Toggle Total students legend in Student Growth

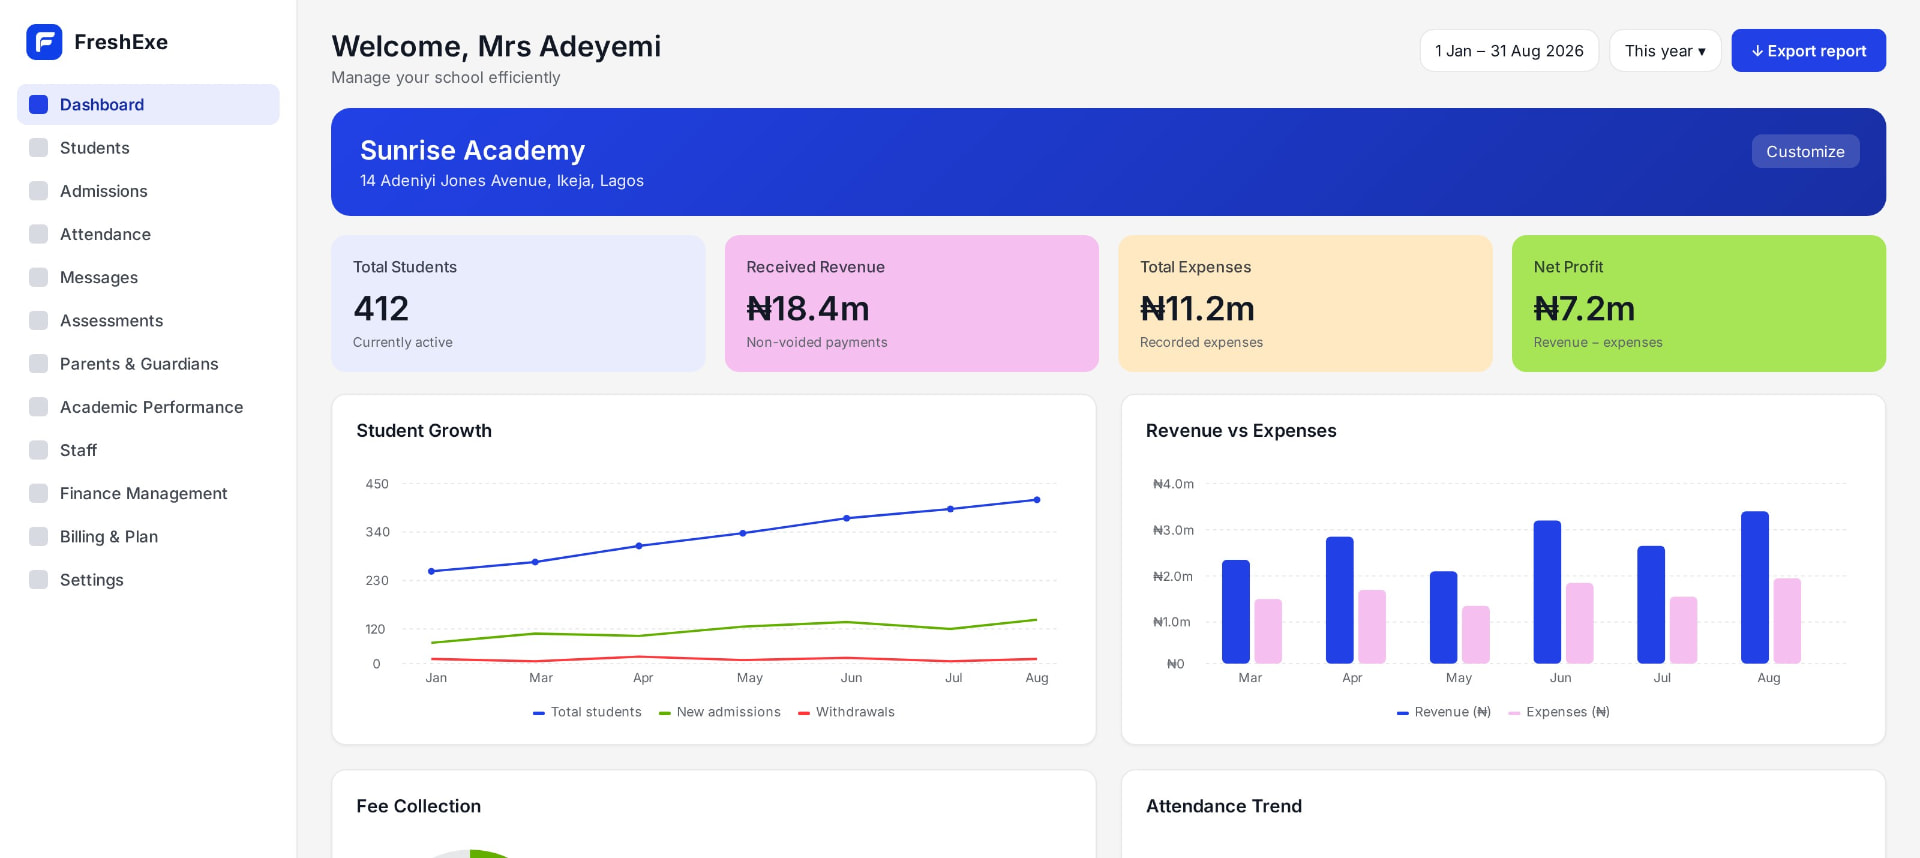(x=587, y=712)
